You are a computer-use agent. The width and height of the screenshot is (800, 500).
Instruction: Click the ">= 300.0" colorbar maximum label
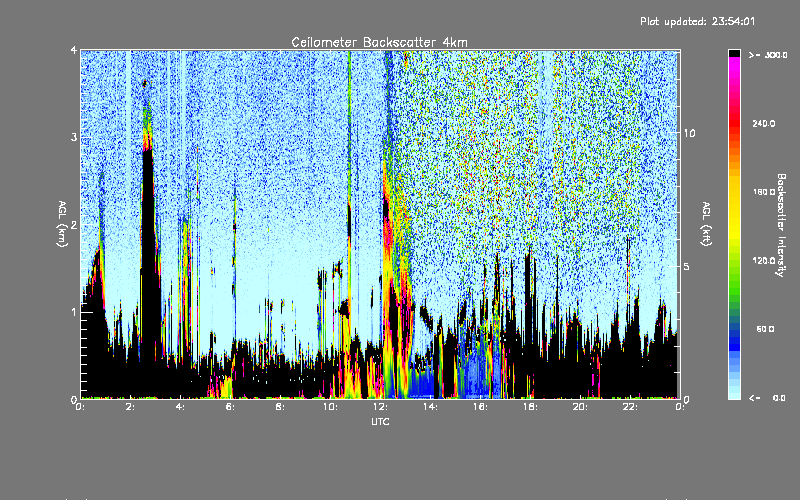[768, 55]
